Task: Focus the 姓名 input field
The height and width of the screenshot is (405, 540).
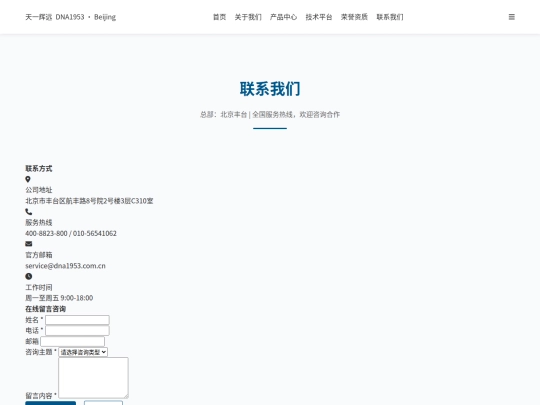Action: (x=77, y=320)
